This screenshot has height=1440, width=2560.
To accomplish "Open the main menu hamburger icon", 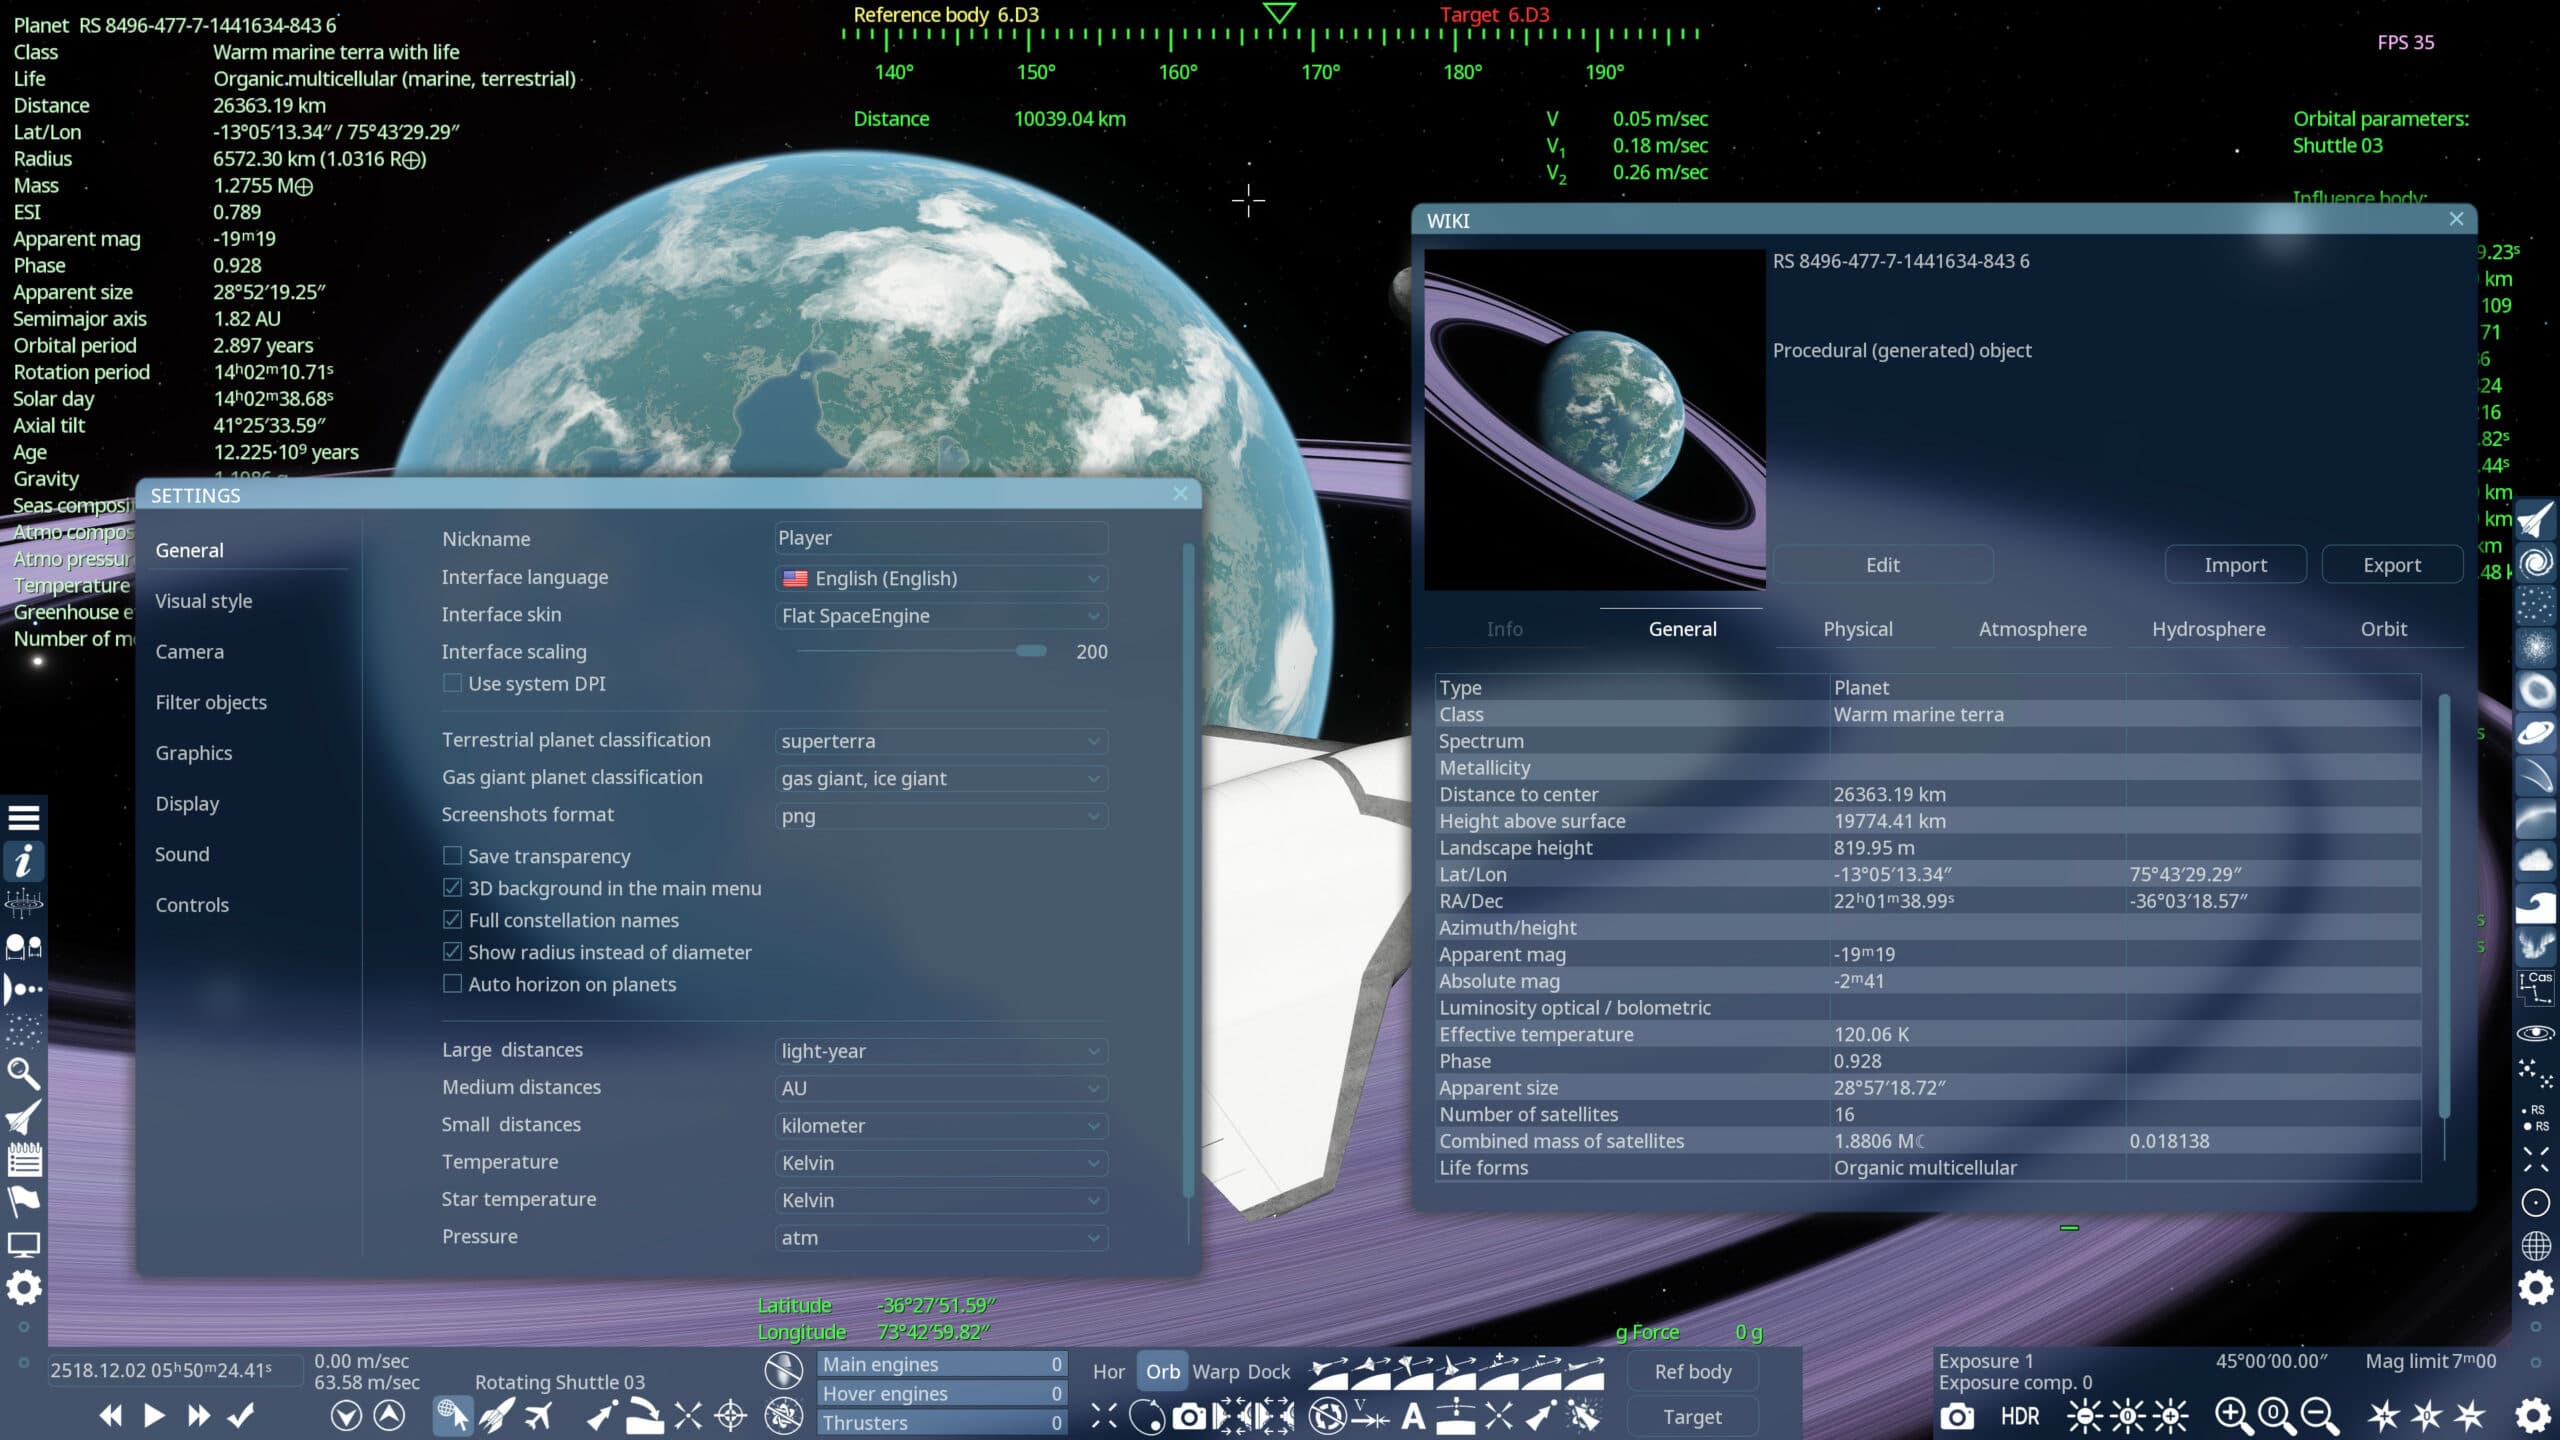I will coord(24,818).
